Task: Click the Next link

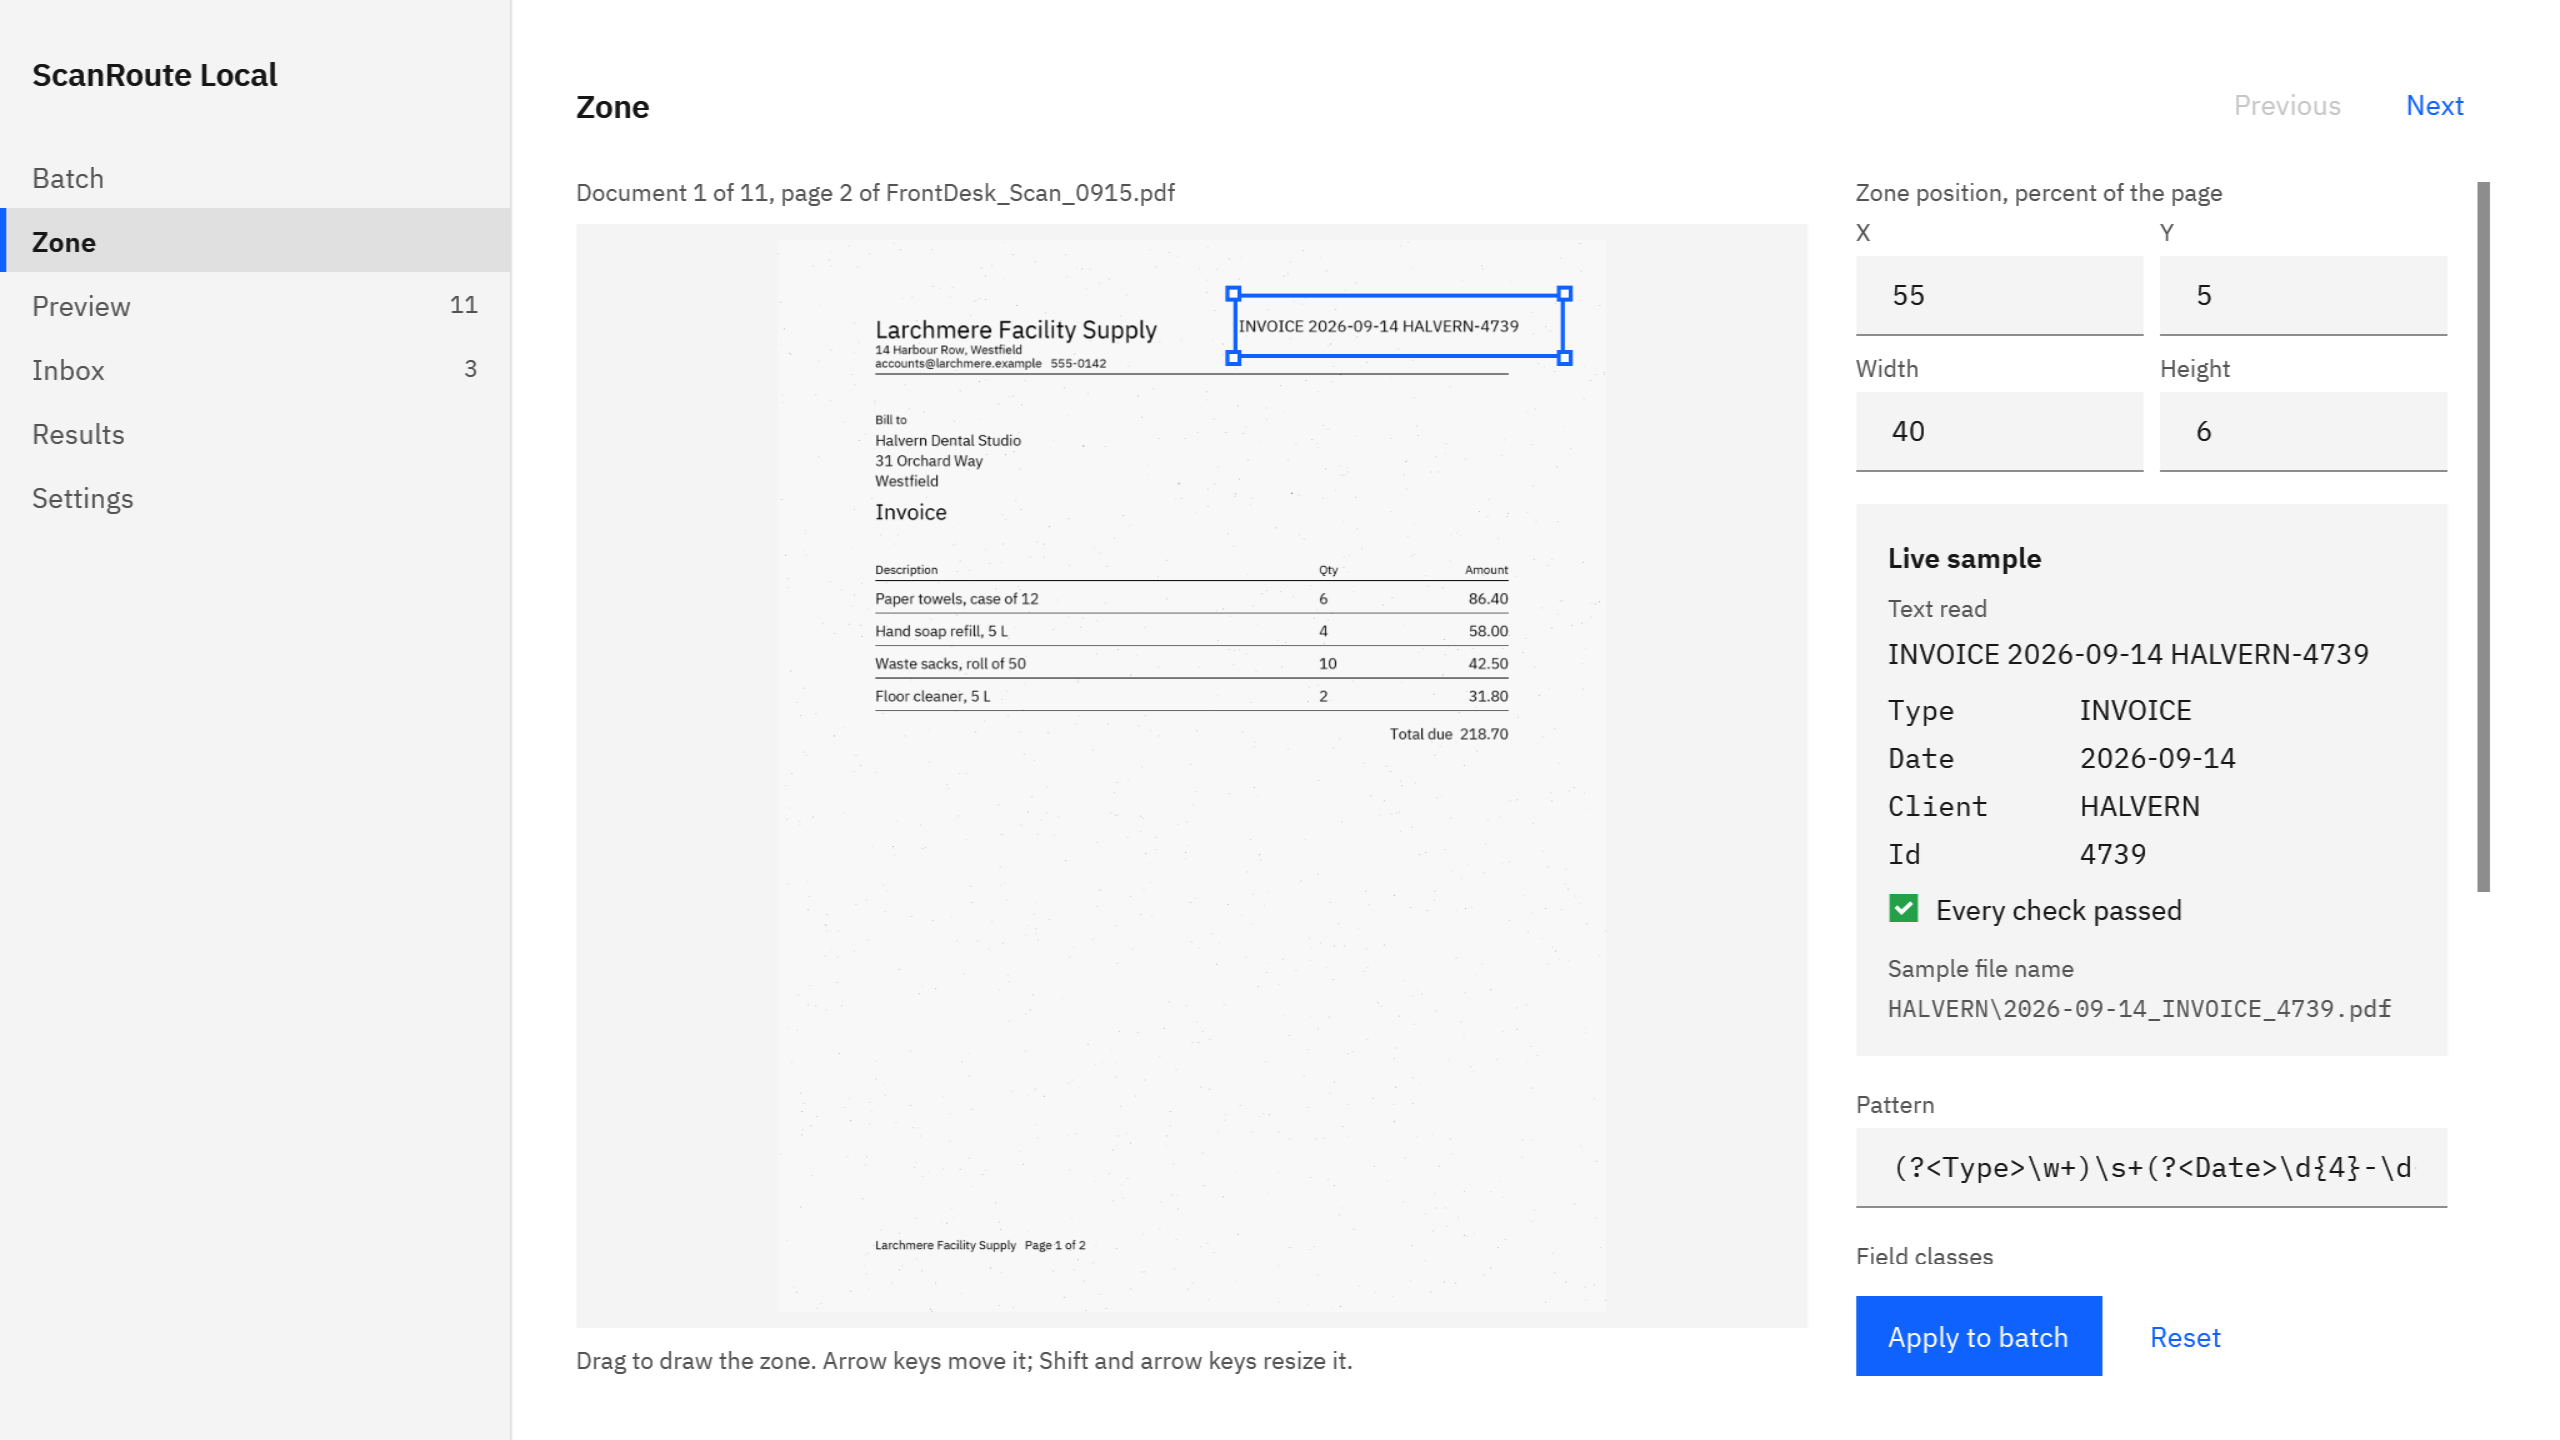Action: pos(2434,105)
